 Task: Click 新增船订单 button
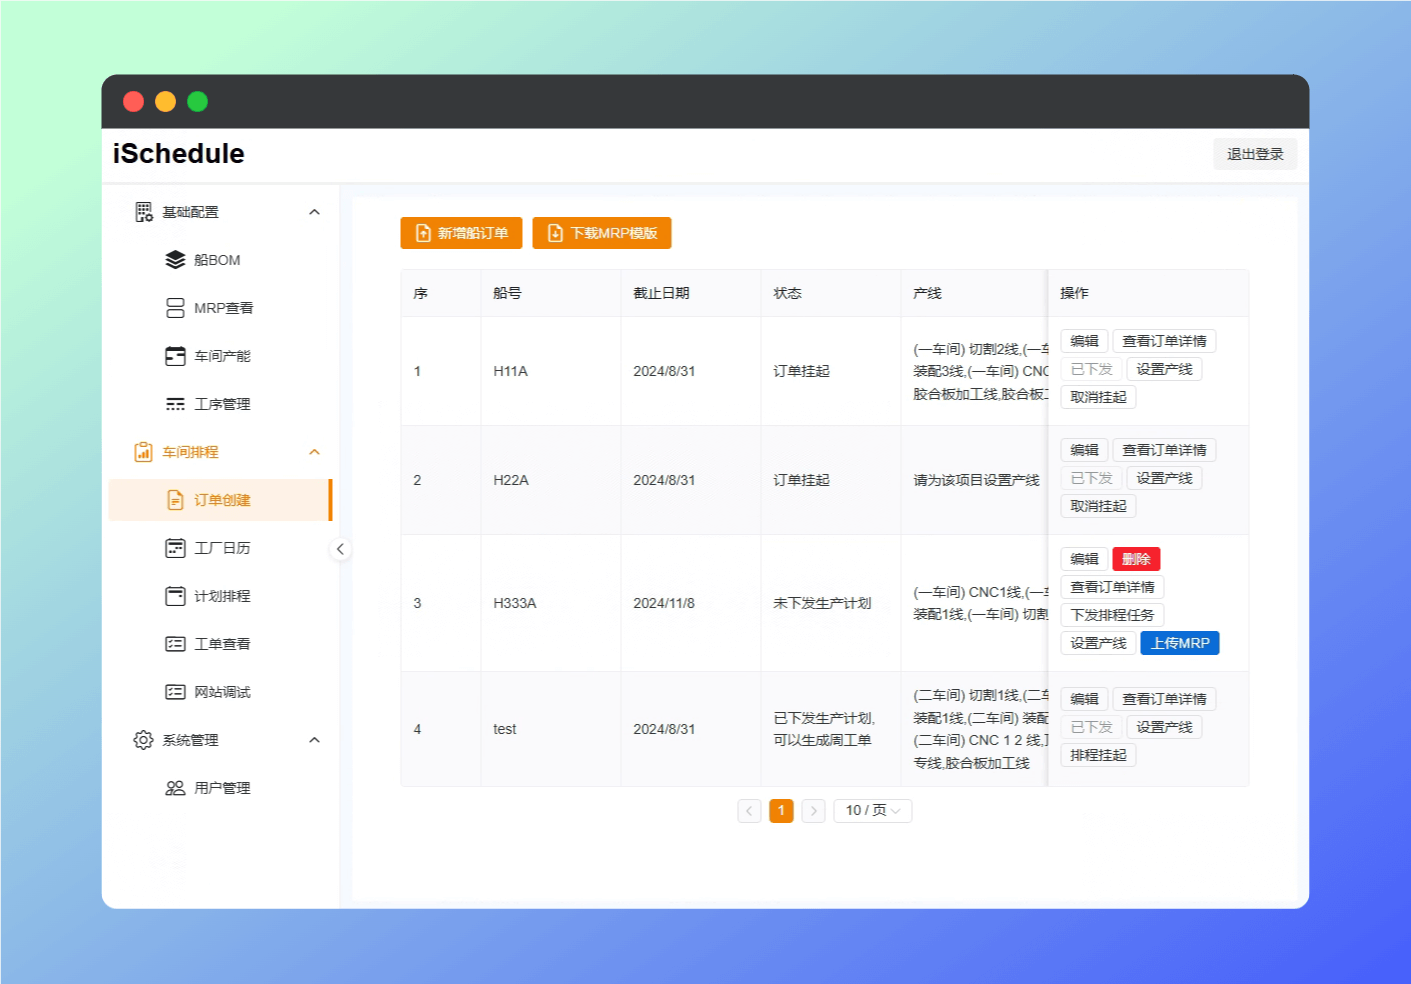pyautogui.click(x=461, y=233)
